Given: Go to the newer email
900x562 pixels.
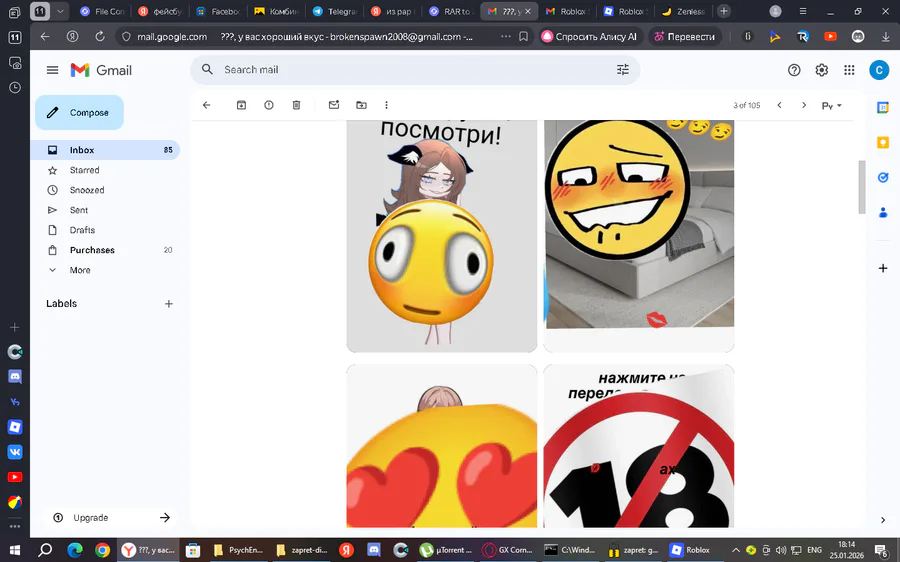Looking at the screenshot, I should [x=779, y=105].
